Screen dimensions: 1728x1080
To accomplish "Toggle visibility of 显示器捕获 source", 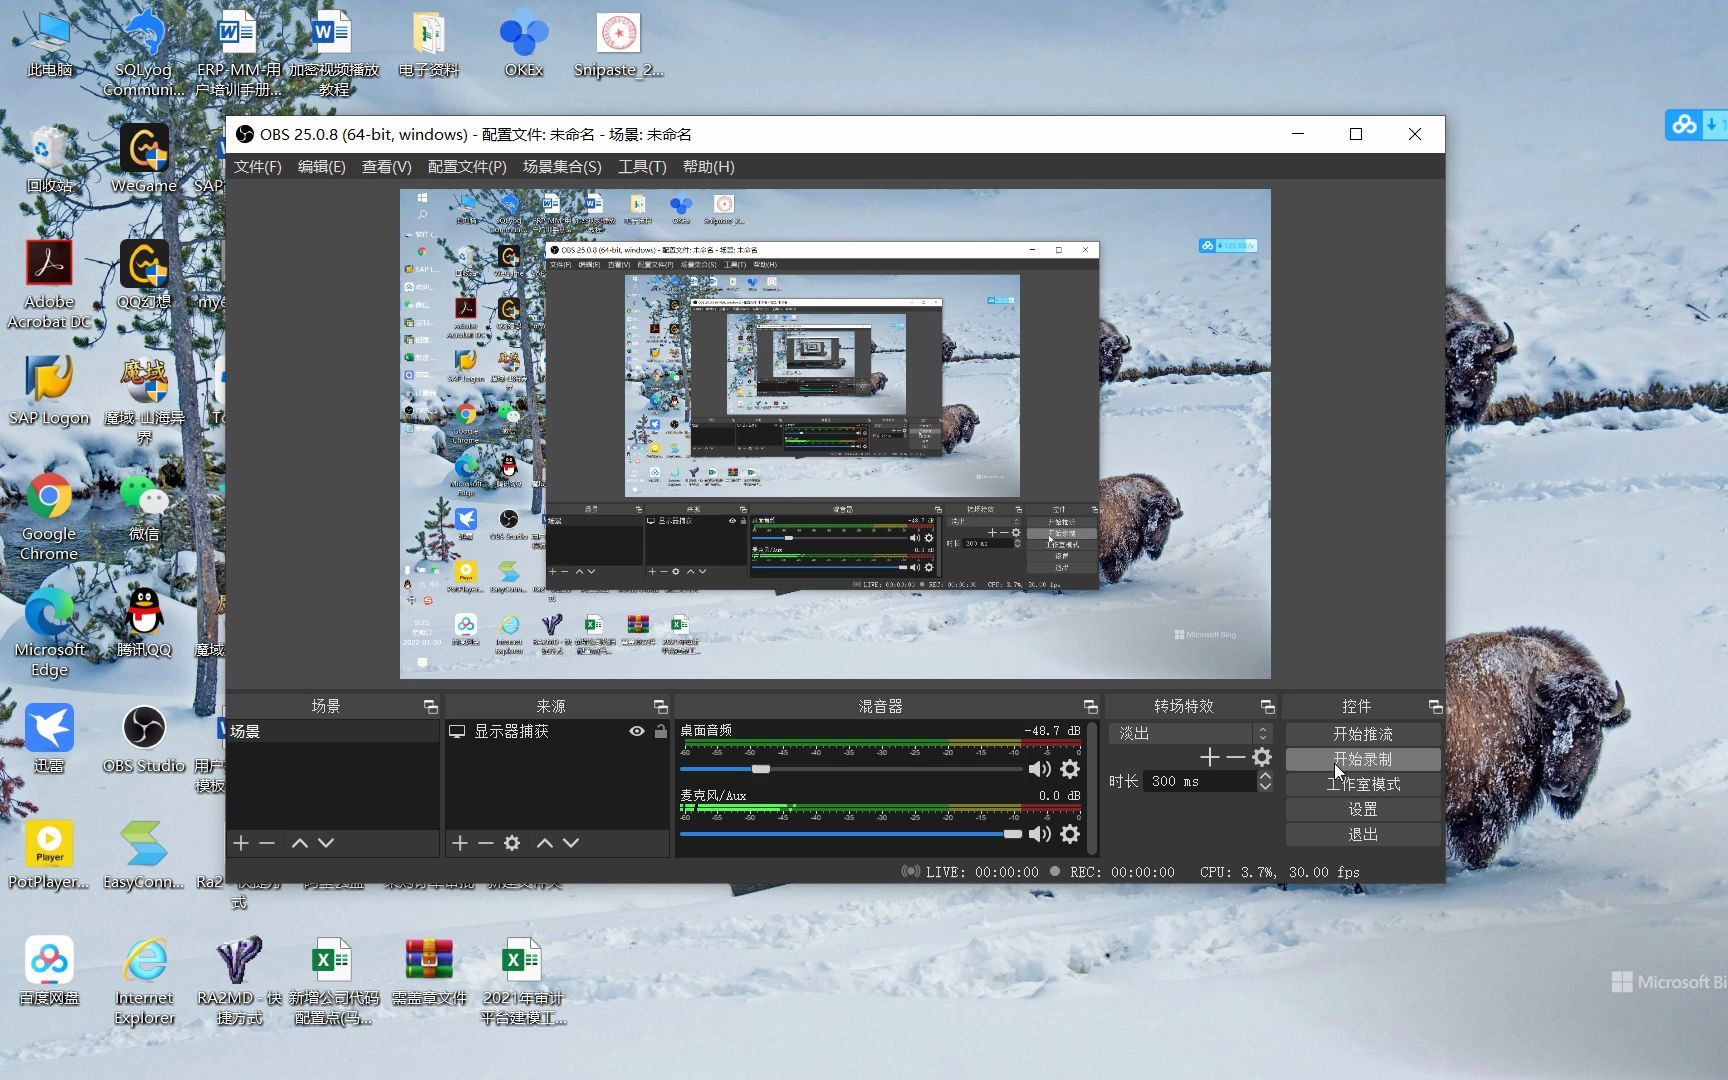I will coord(636,732).
